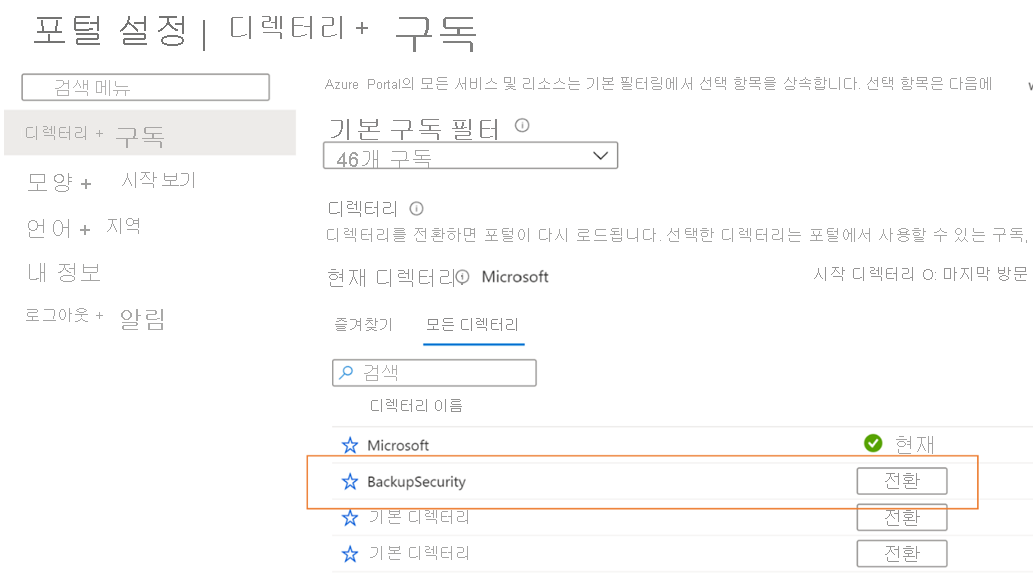Viewport: 1033px width, 584px height.
Task: Switch to the 즐겨찾기 tab
Action: coord(364,325)
